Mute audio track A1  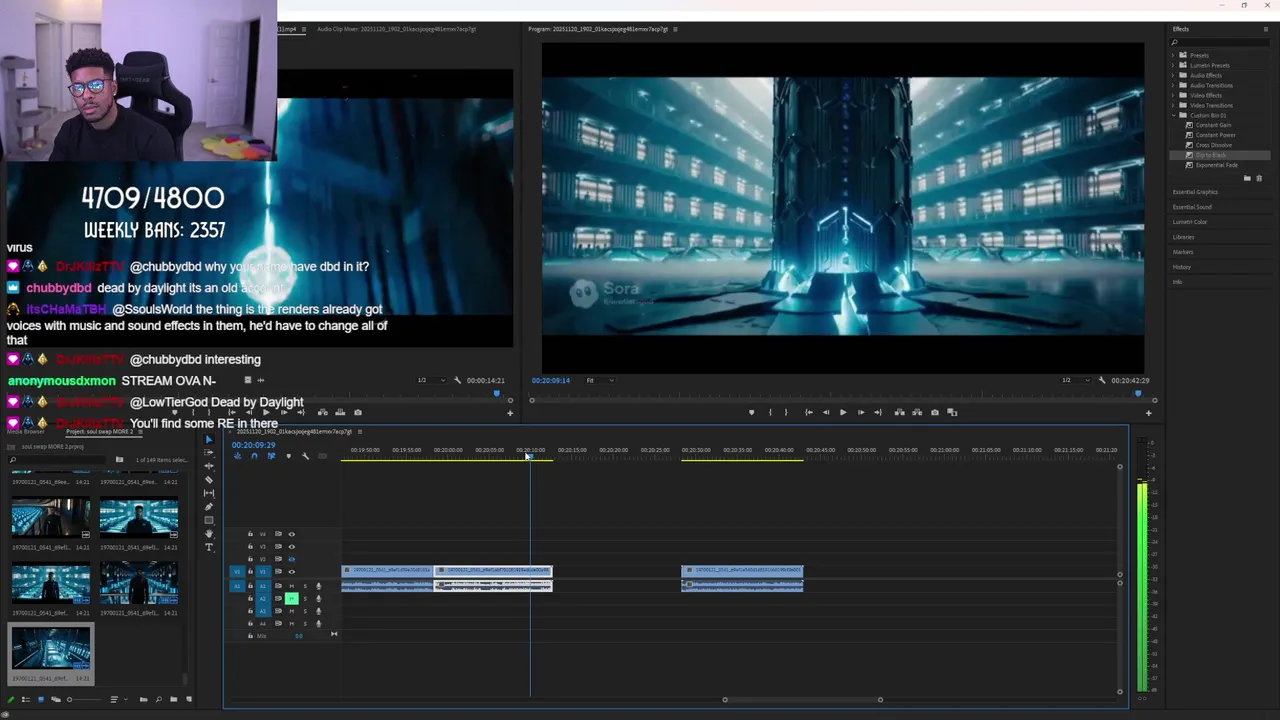[x=291, y=586]
